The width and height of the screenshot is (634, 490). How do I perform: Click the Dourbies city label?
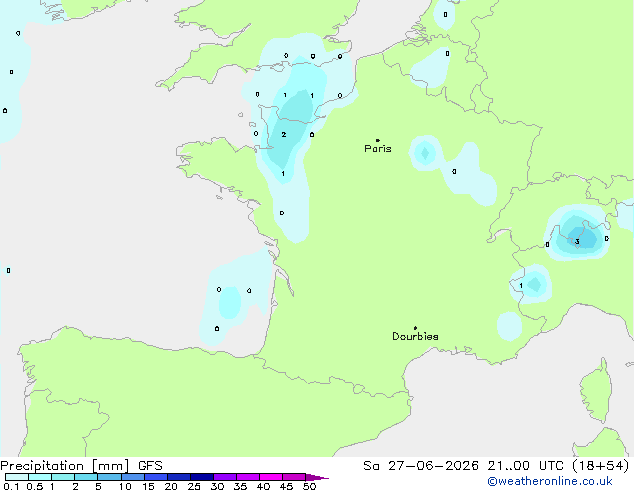415,336
